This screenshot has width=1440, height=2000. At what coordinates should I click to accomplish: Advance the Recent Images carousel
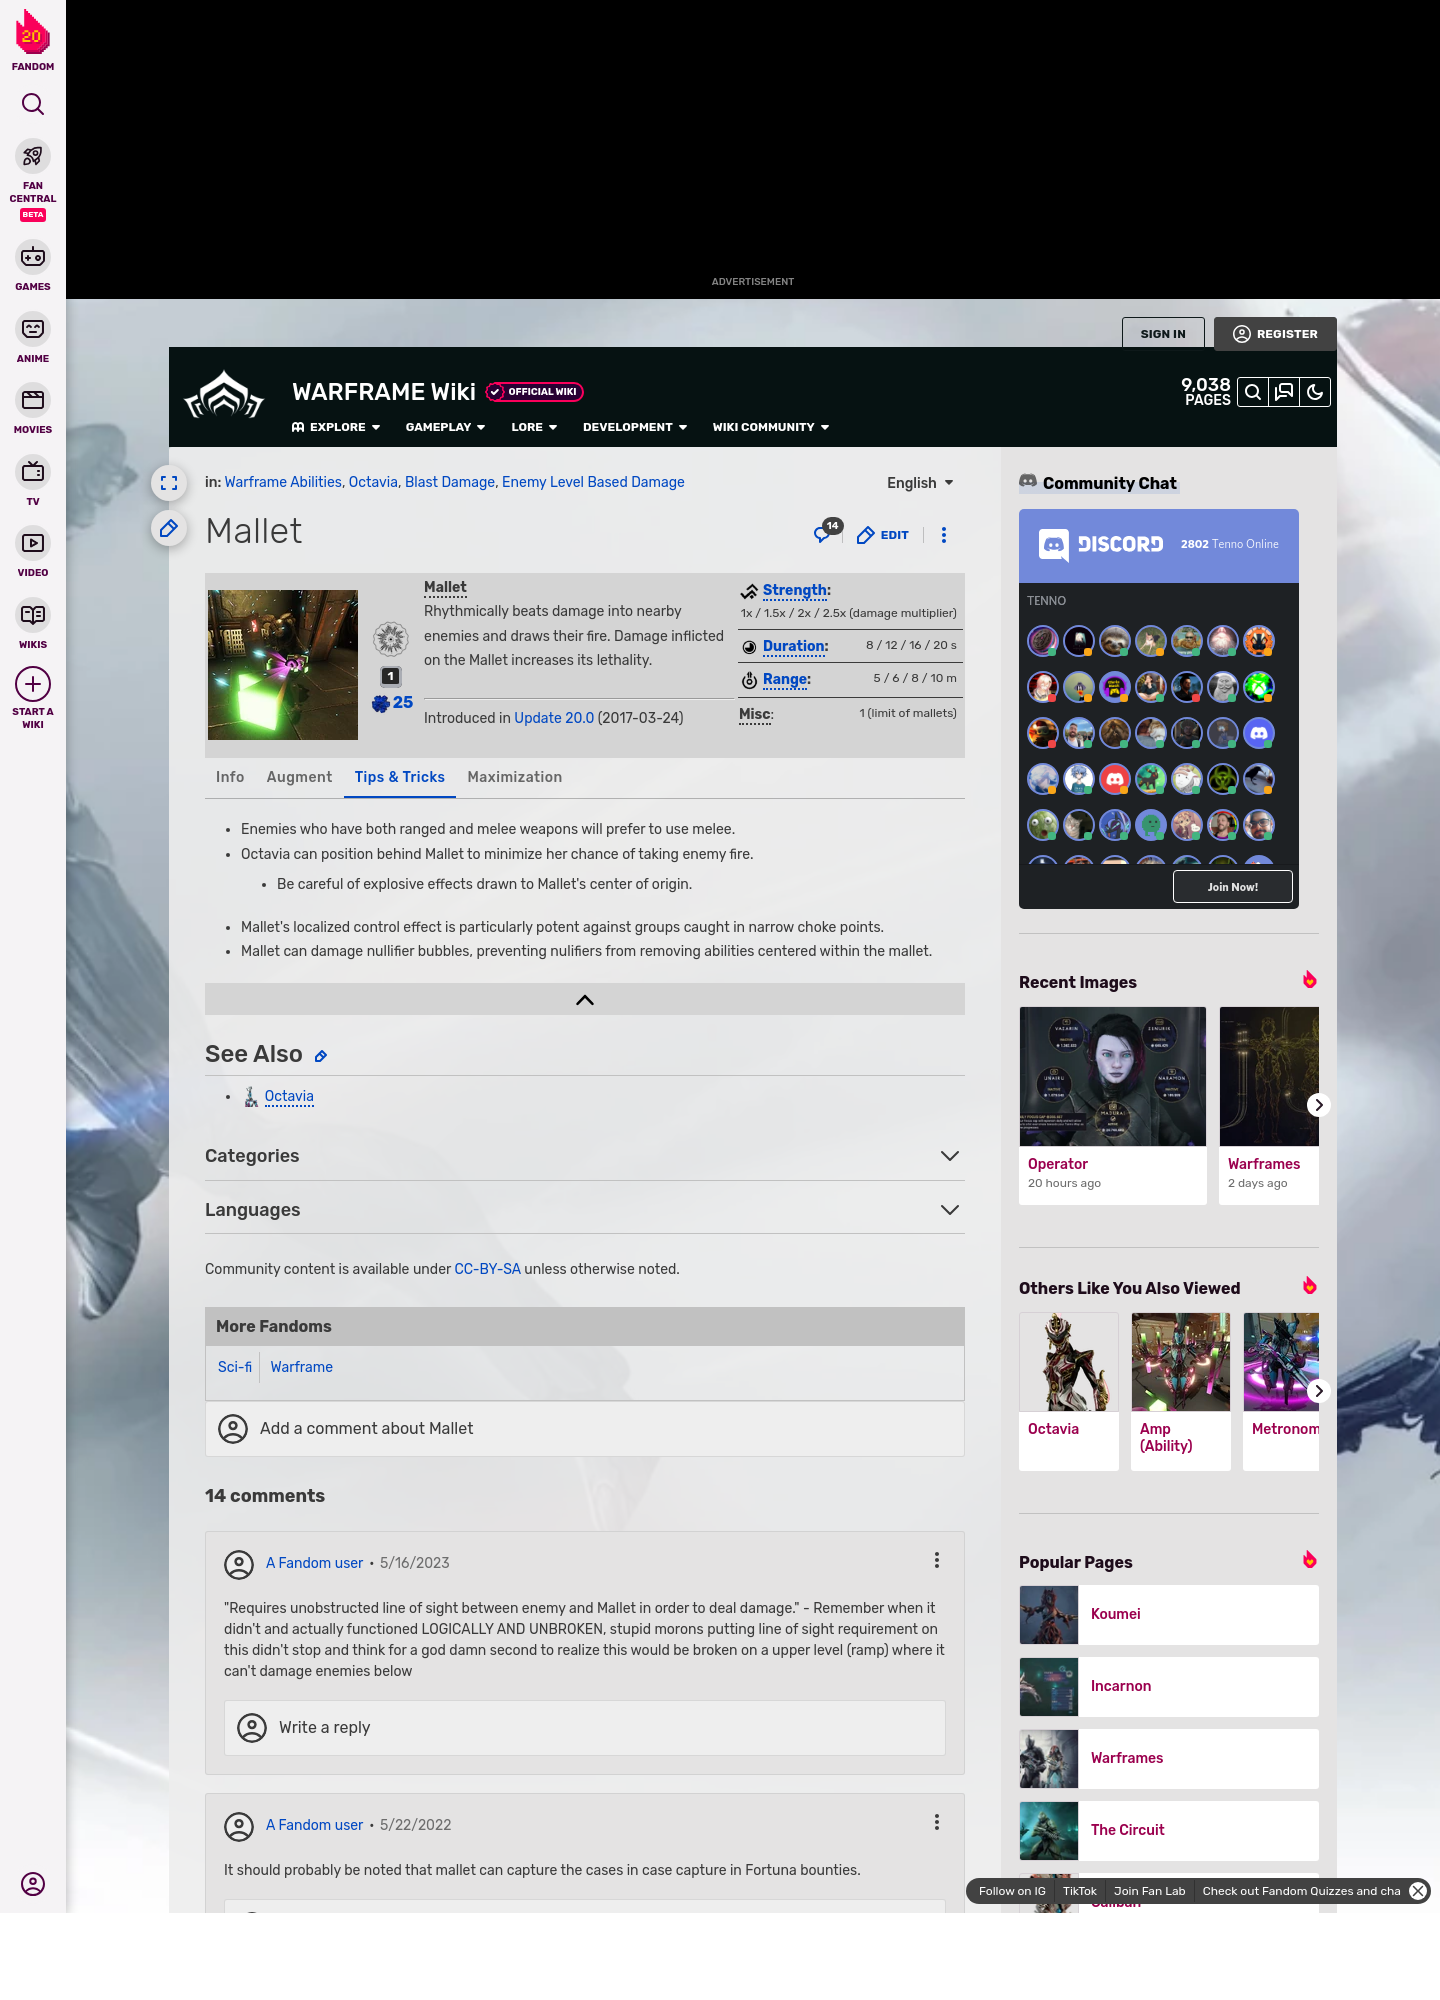click(x=1318, y=1105)
